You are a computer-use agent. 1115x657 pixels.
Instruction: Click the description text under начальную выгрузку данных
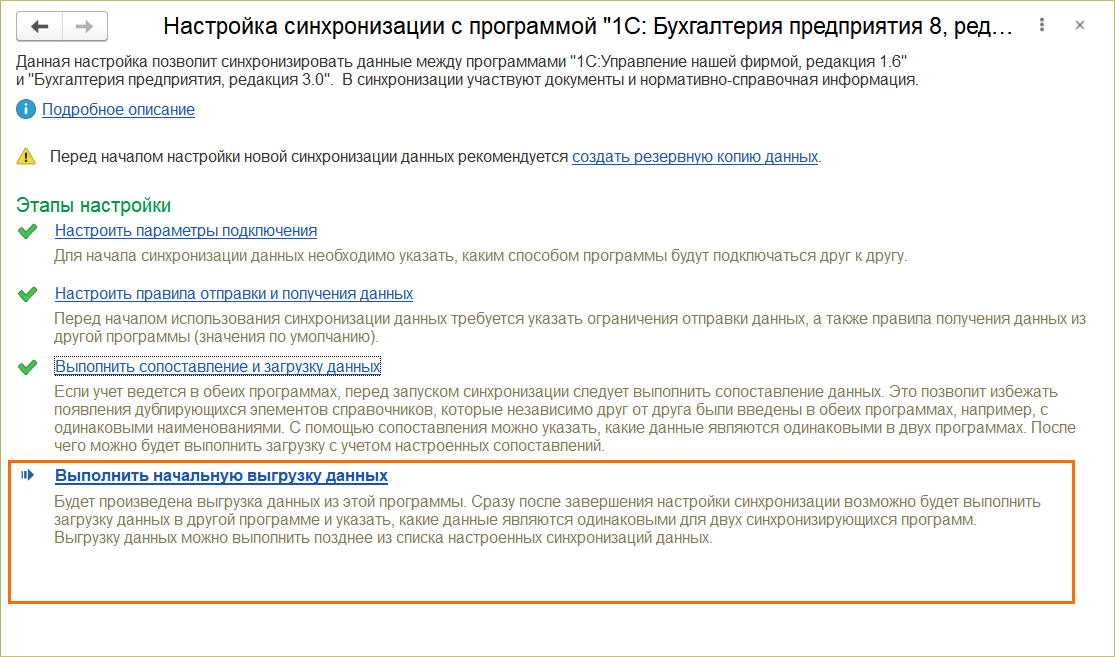click(547, 520)
